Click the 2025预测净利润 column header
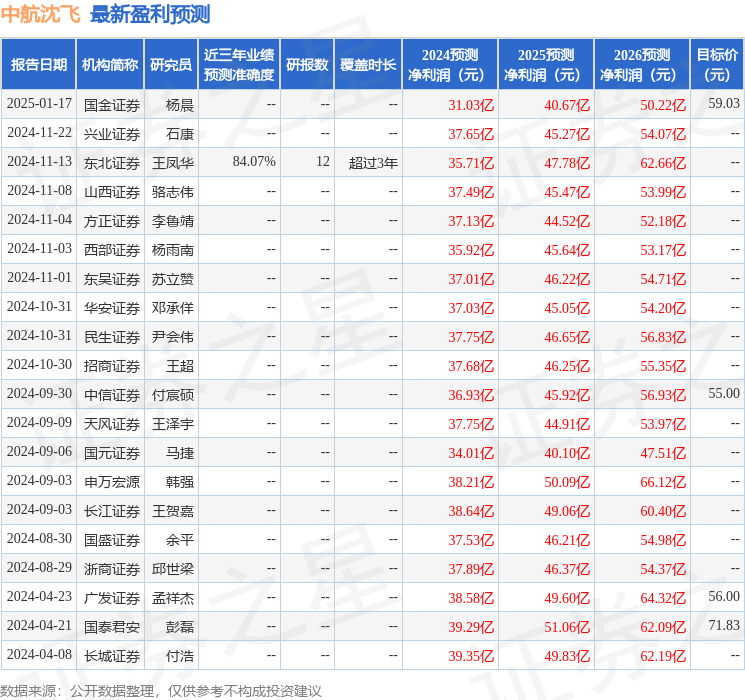 (x=546, y=65)
